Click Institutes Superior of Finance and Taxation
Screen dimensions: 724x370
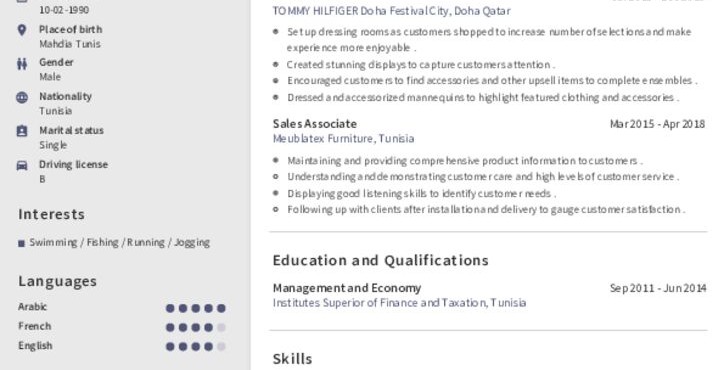click(399, 303)
